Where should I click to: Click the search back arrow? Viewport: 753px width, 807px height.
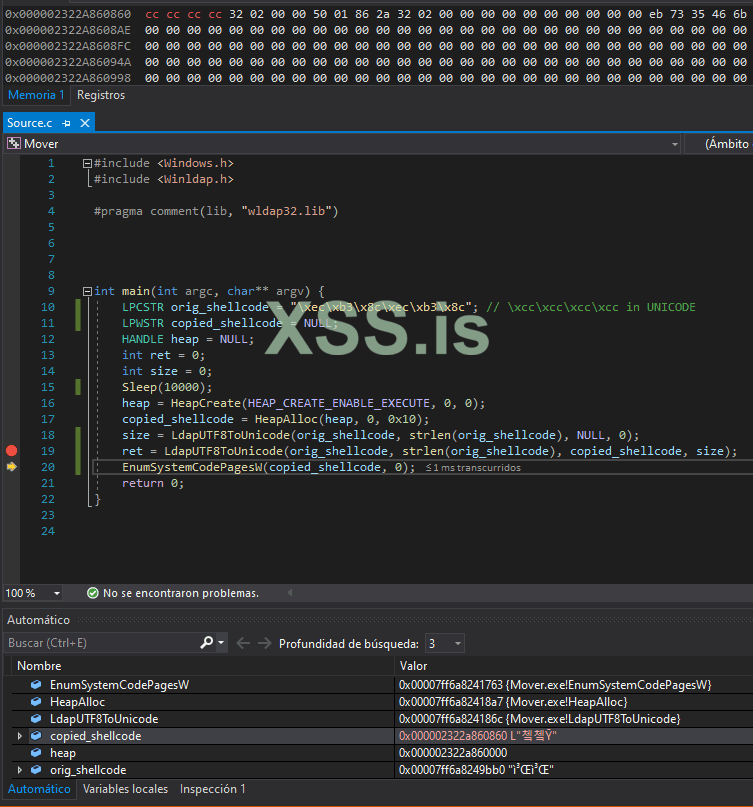coord(243,643)
